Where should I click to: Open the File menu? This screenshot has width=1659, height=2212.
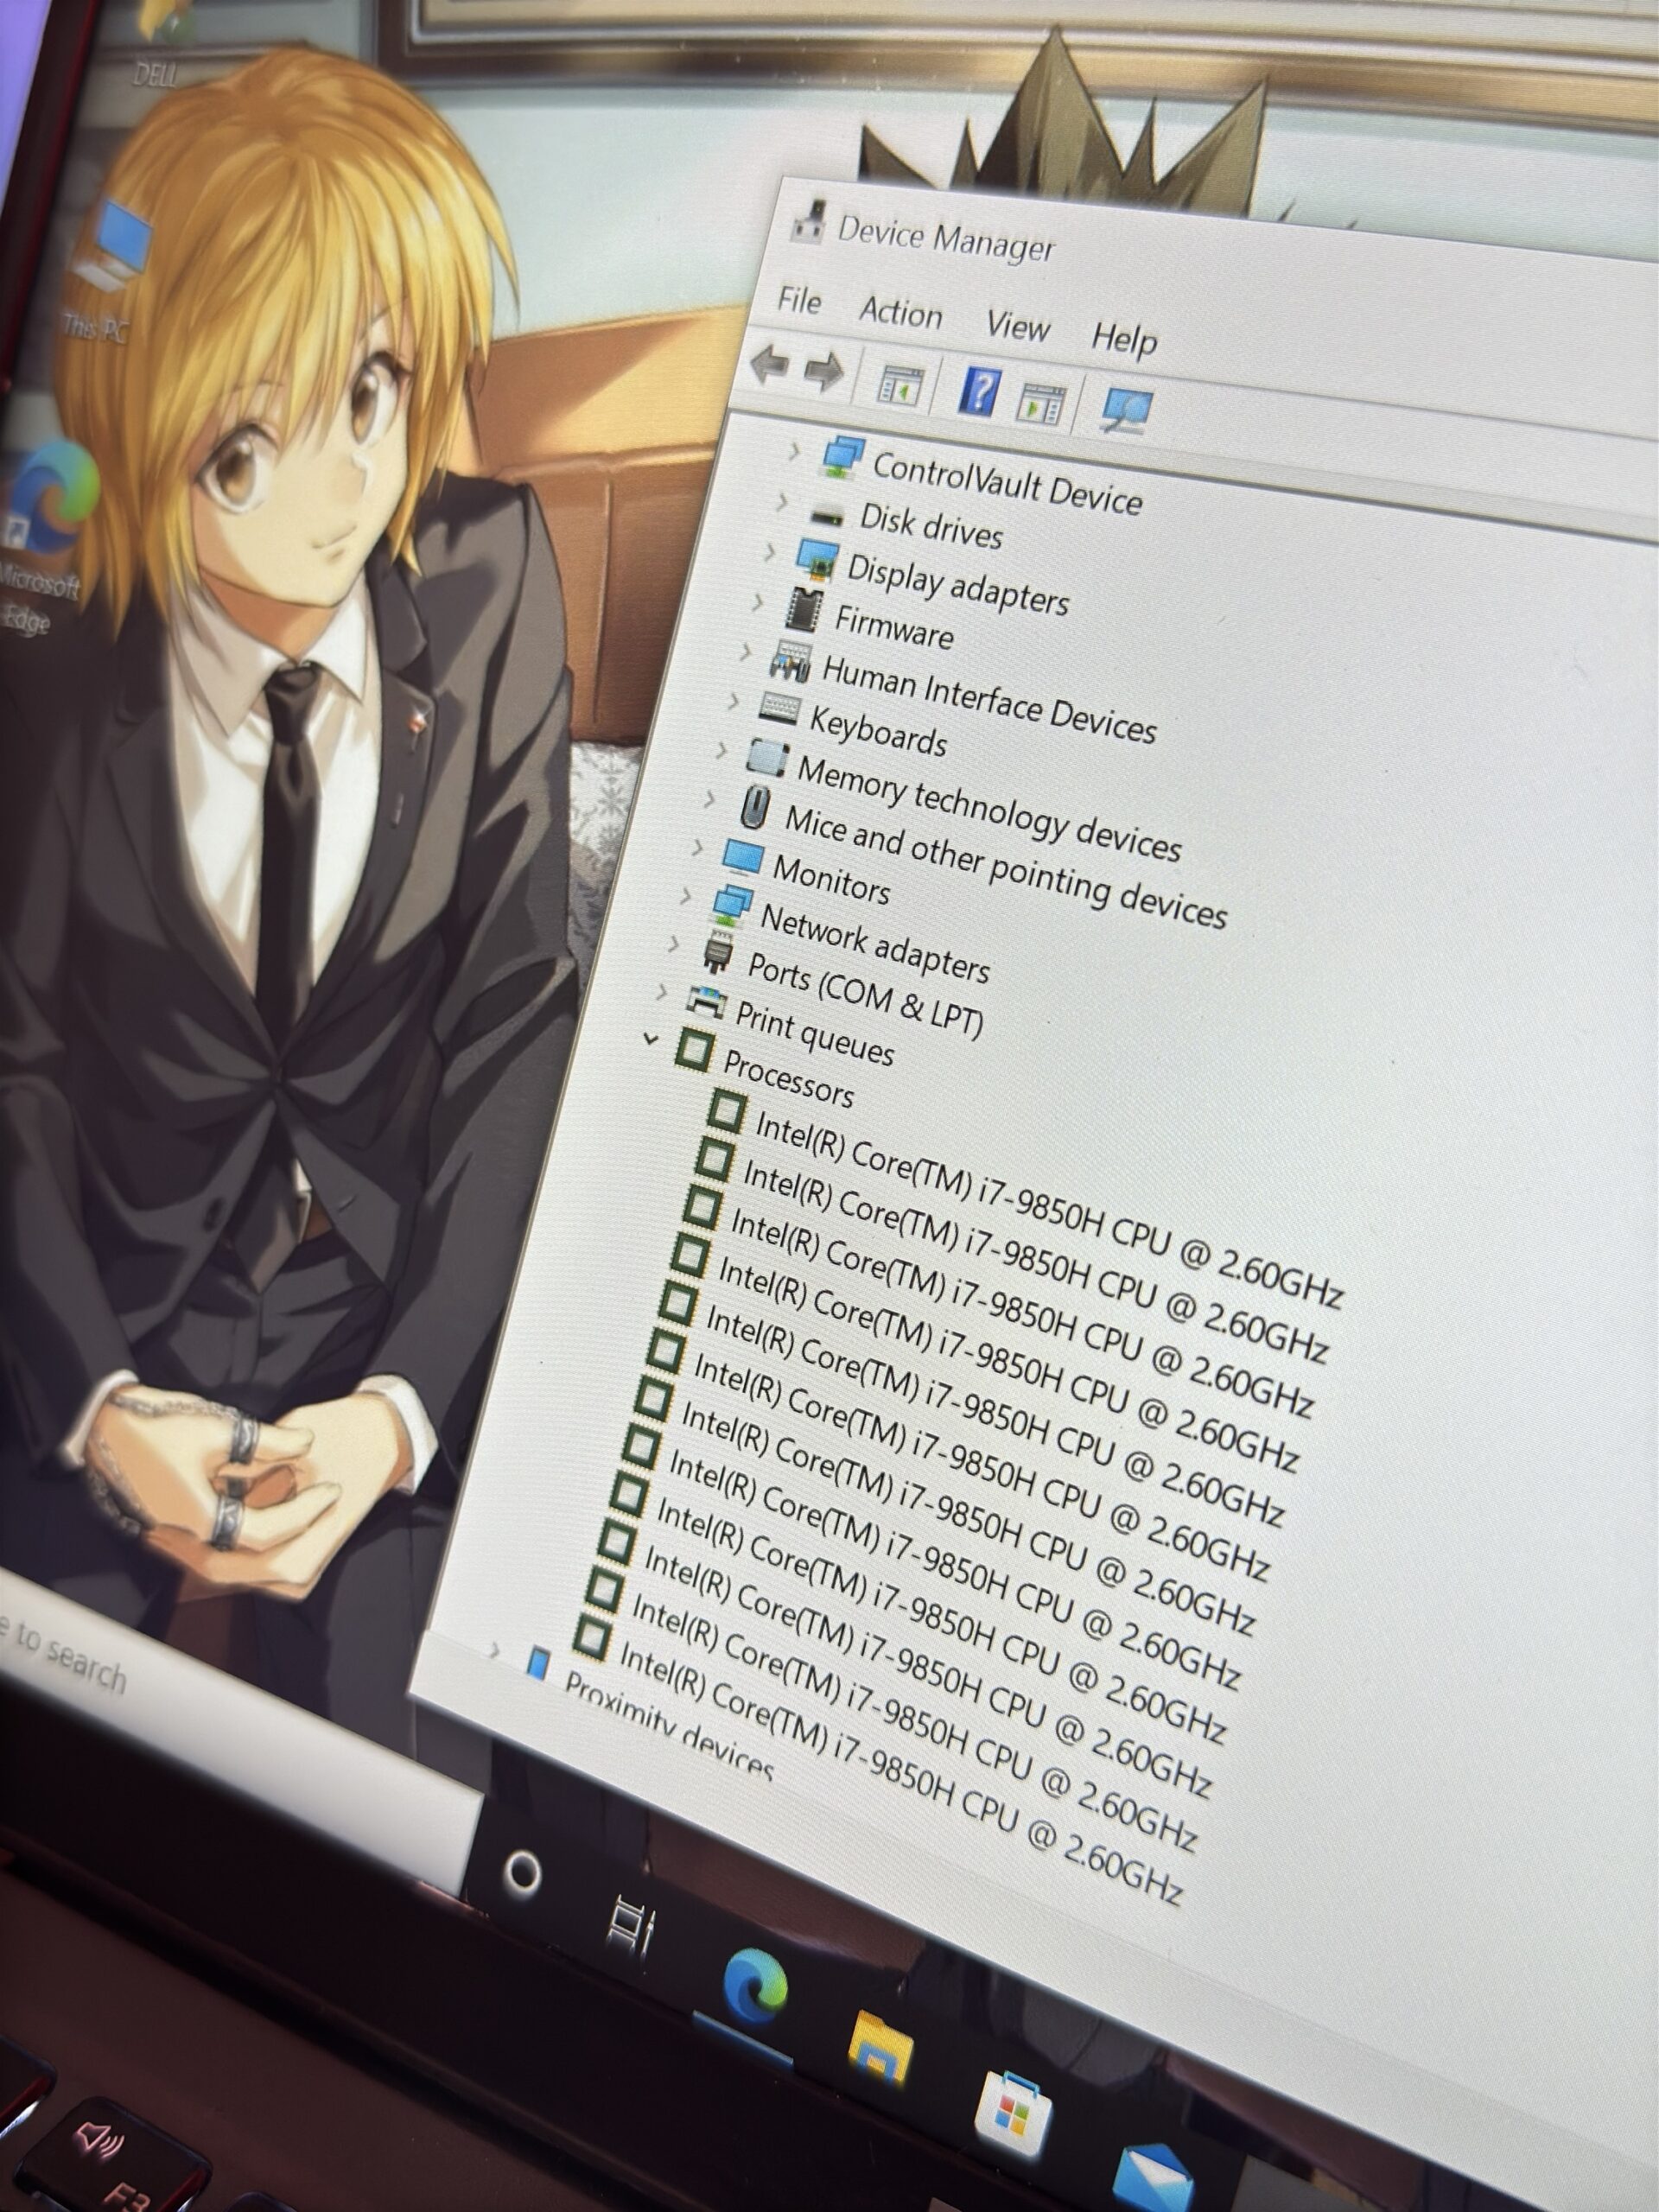(x=800, y=301)
